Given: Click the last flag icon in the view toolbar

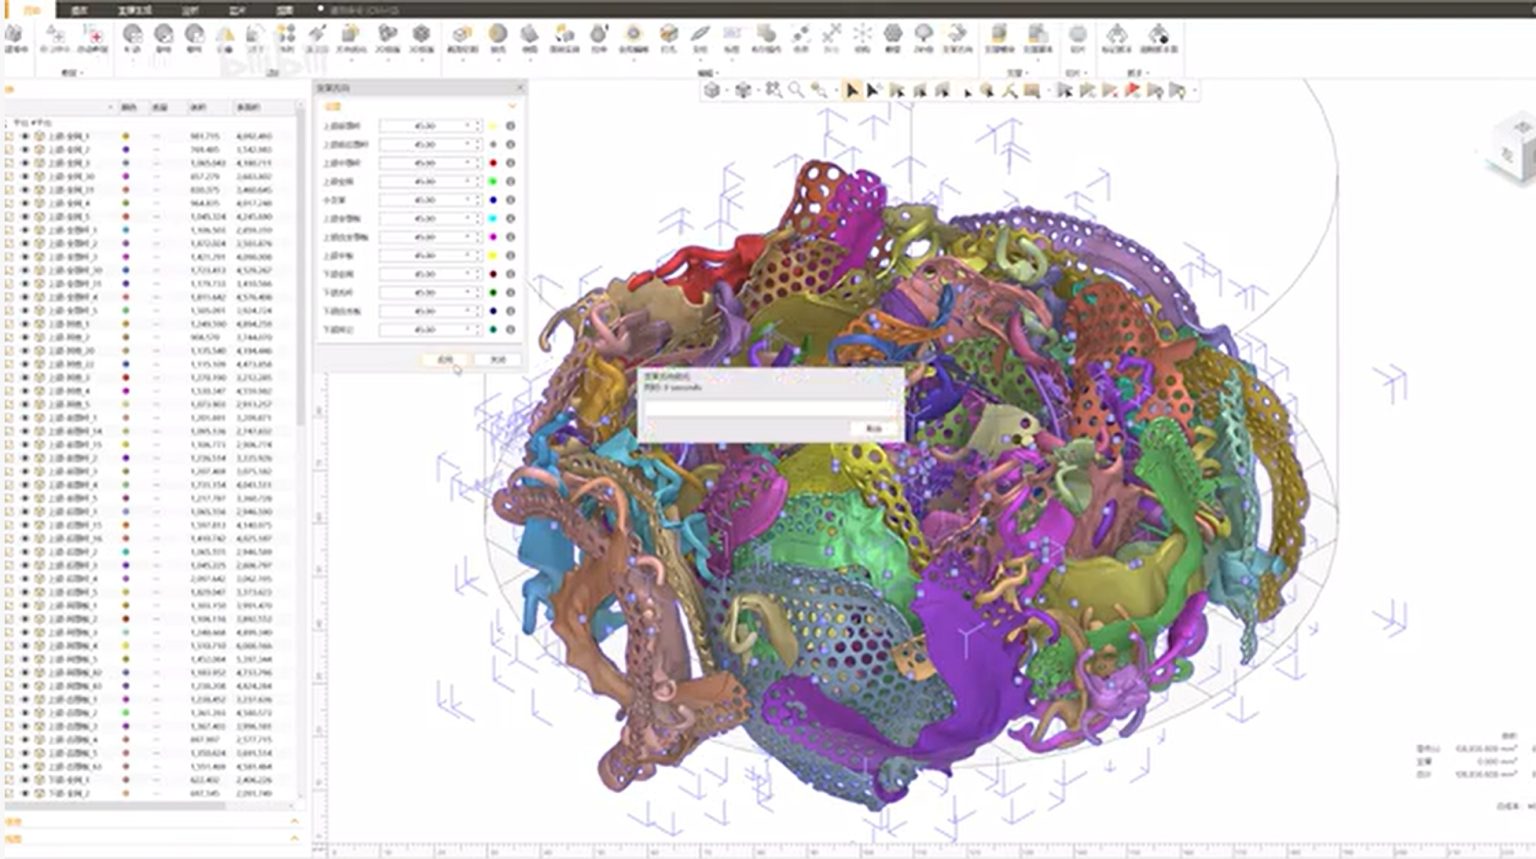Looking at the screenshot, I should coord(1178,90).
